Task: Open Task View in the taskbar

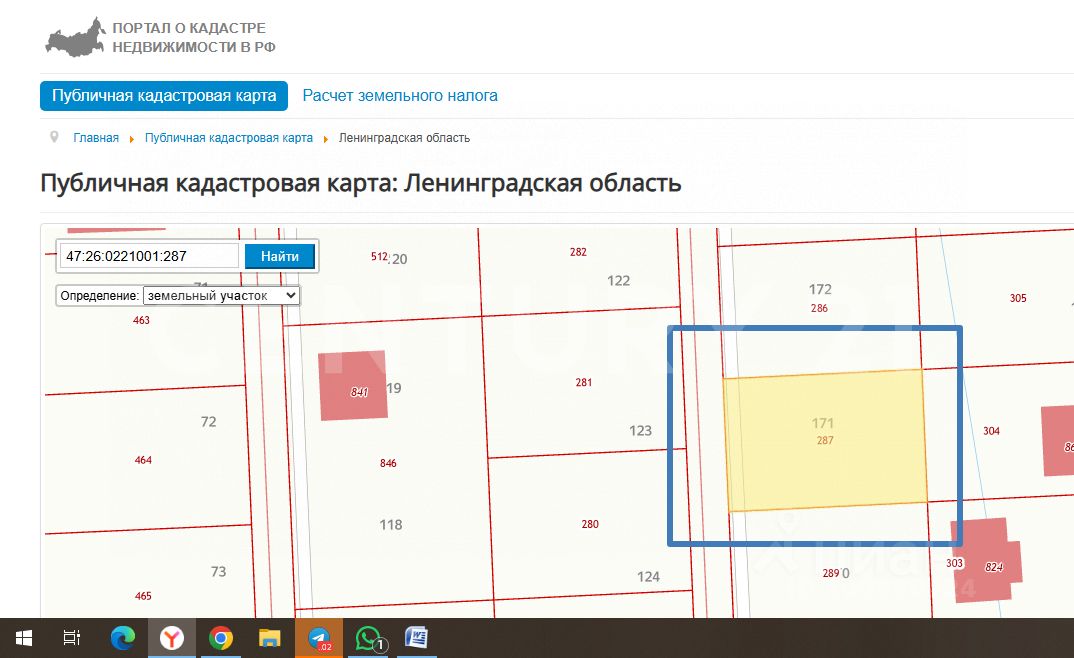Action: tap(72, 638)
